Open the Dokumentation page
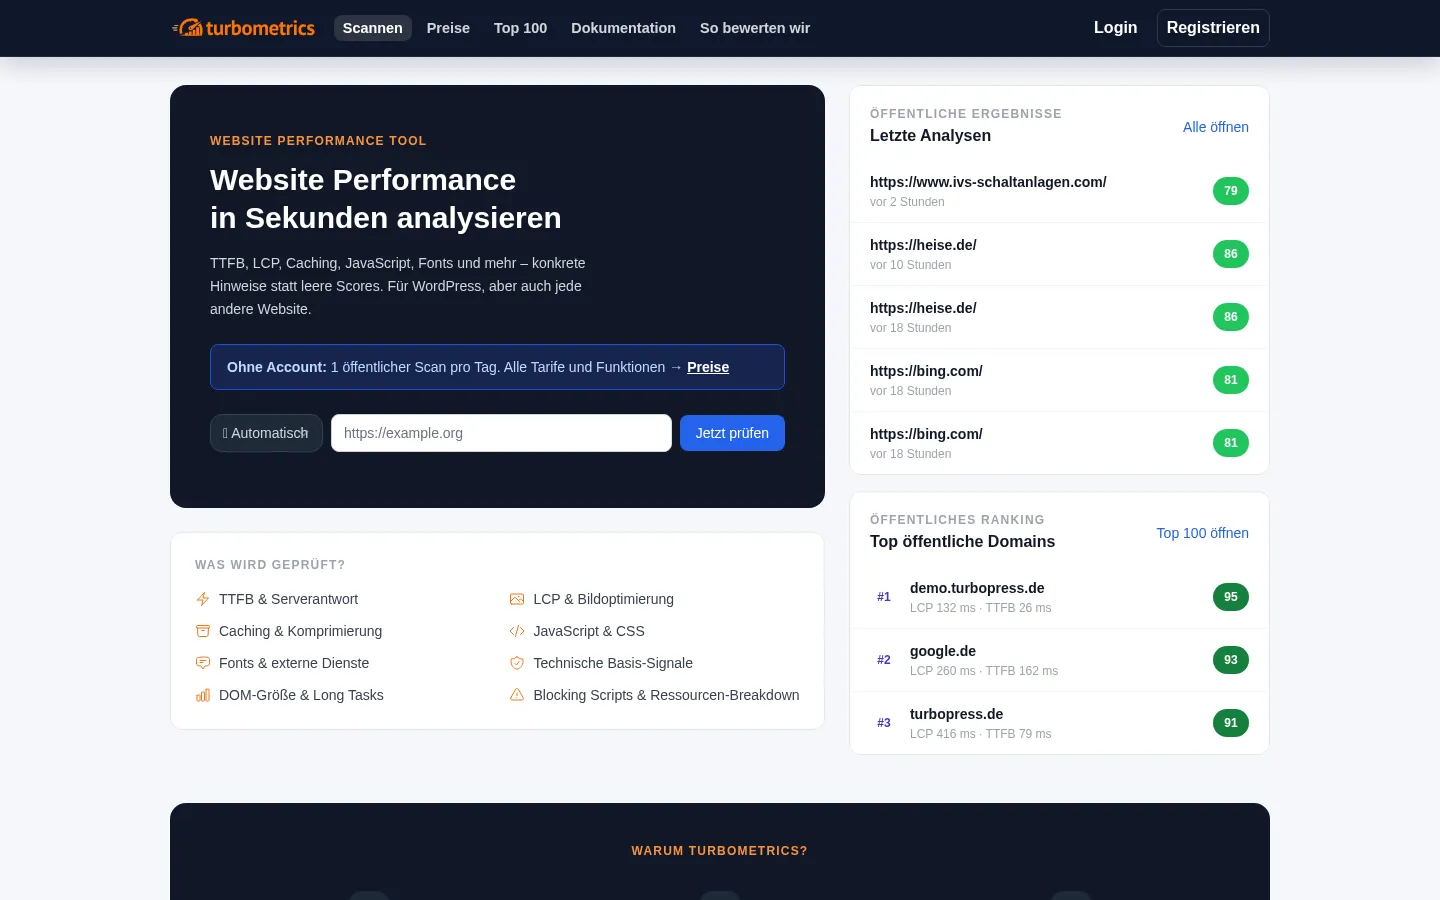Viewport: 1440px width, 900px height. (x=623, y=28)
